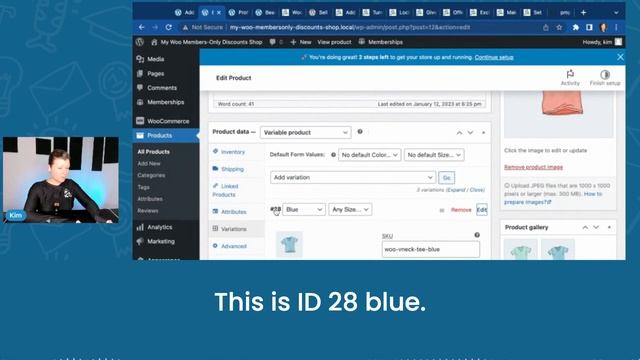The width and height of the screenshot is (640, 360).
Task: Open the Activity panel
Action: [570, 78]
